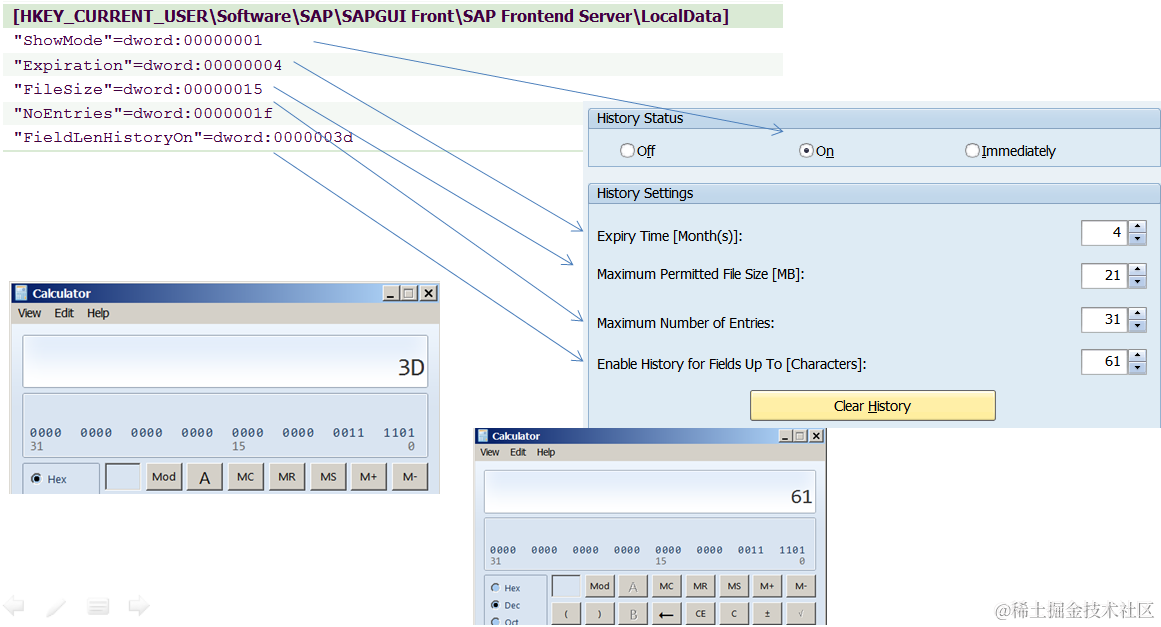The width and height of the screenshot is (1161, 627).
Task: Click M+ in the 3D calculator
Action: point(369,477)
